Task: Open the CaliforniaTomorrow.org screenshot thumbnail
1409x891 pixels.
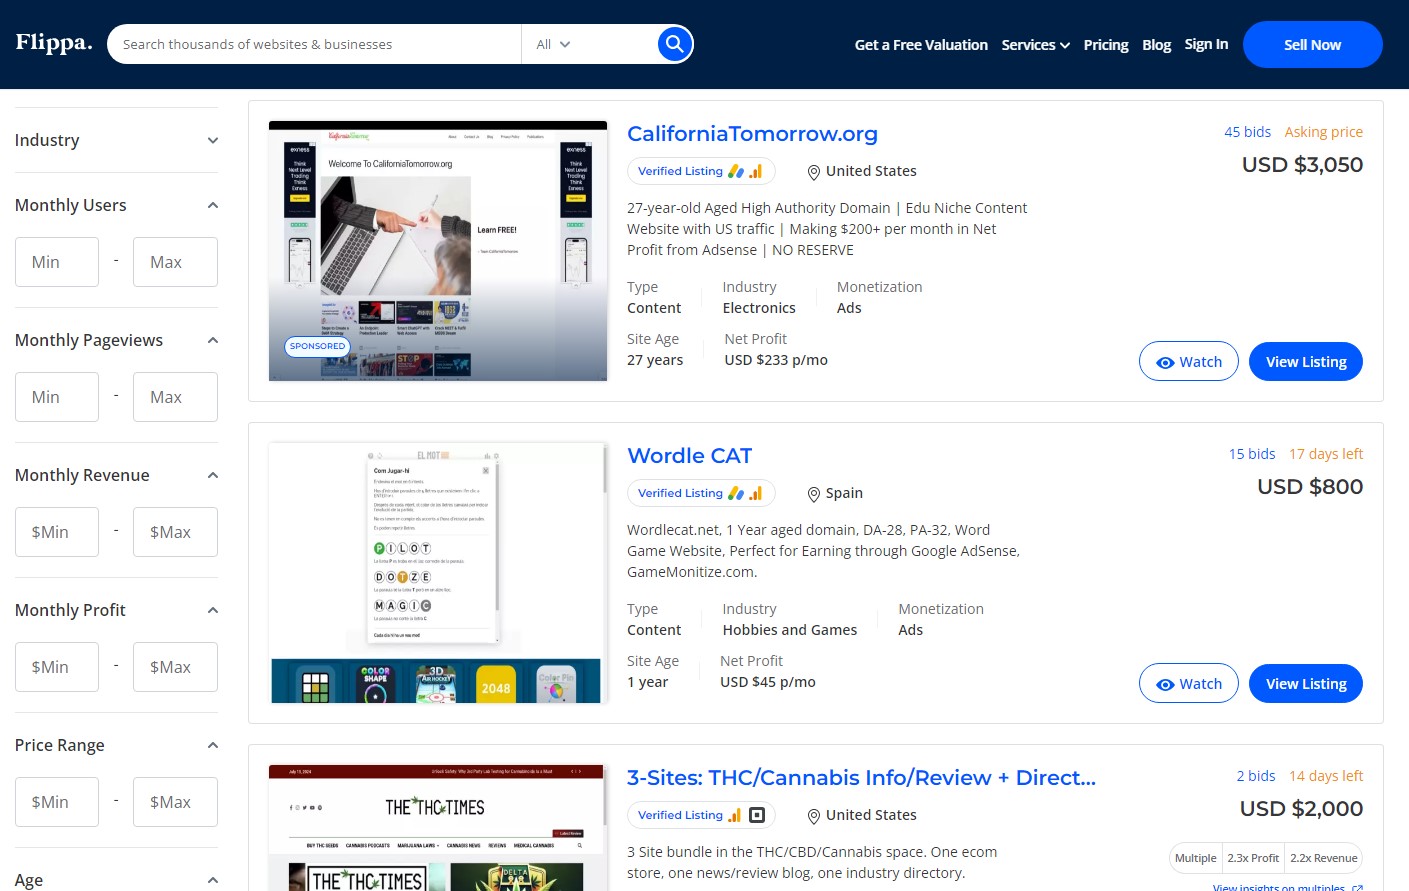Action: 438,250
